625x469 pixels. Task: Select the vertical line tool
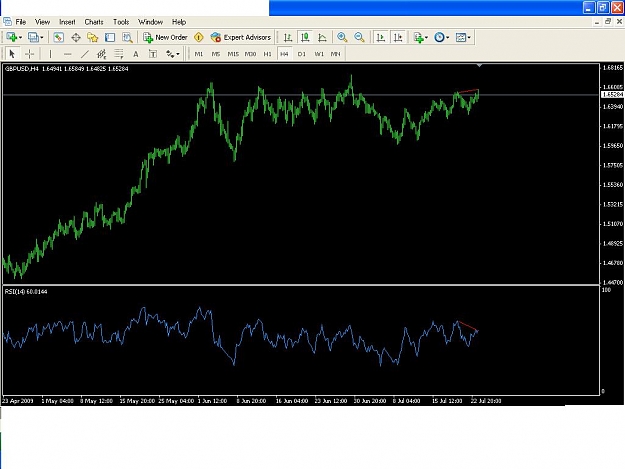pyautogui.click(x=50, y=54)
